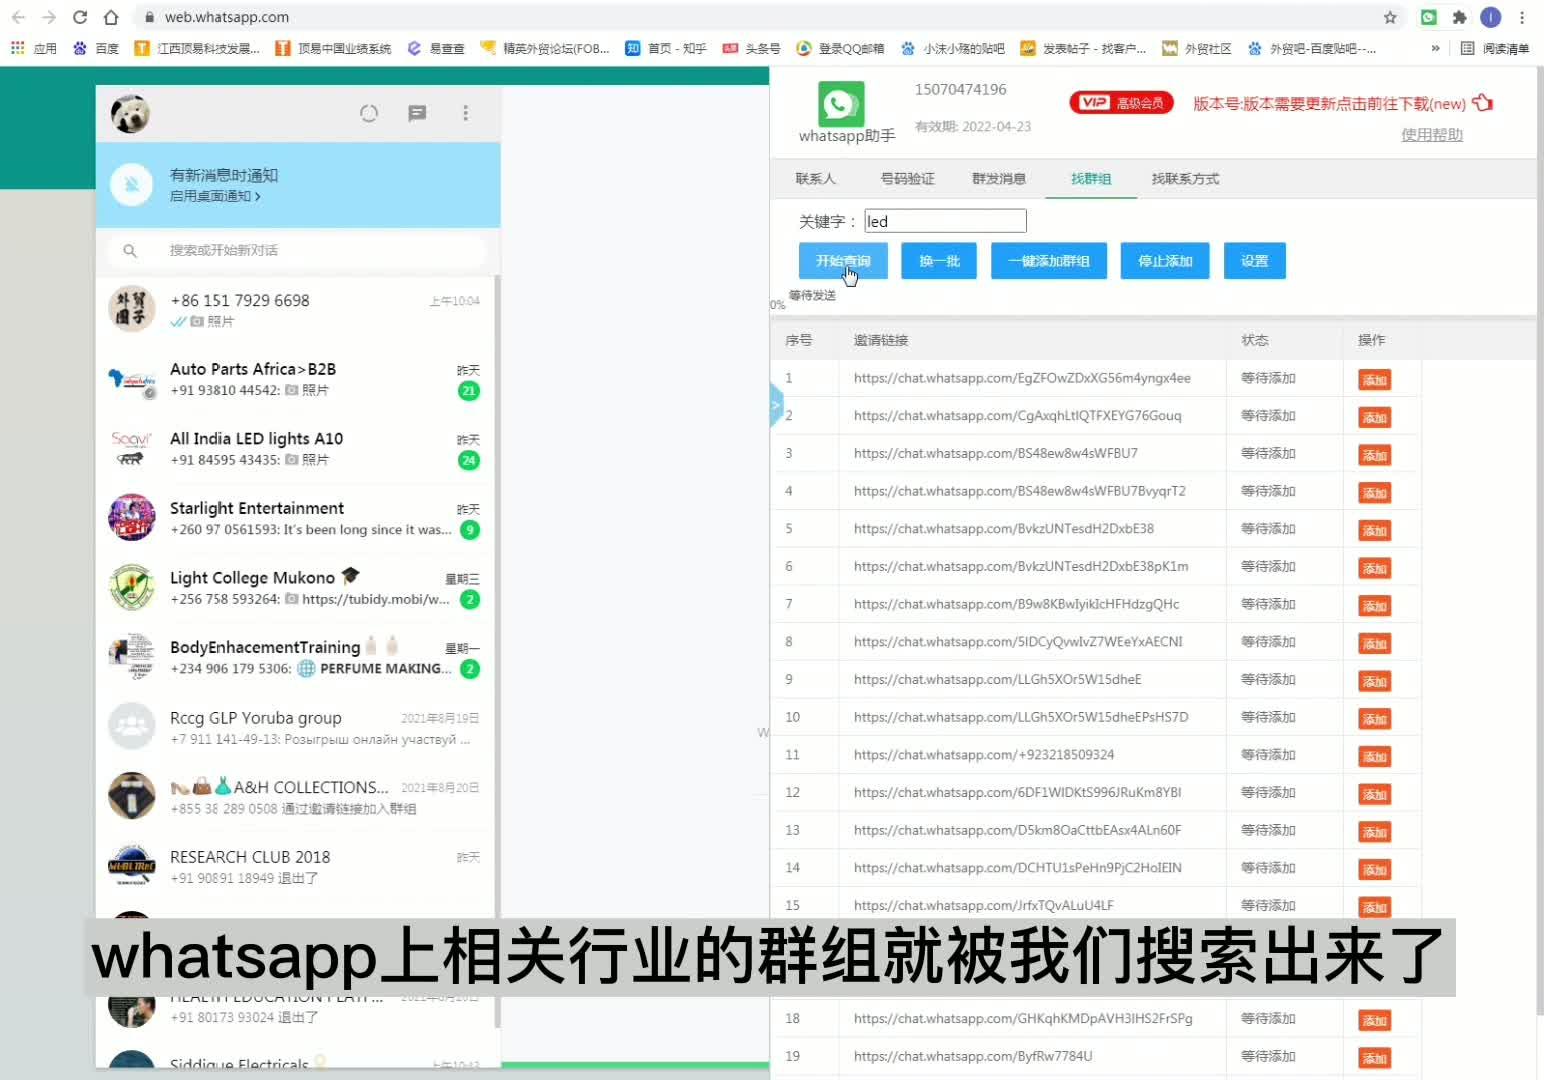Switch to 联系人 tab
Image resolution: width=1544 pixels, height=1080 pixels.
pyautogui.click(x=815, y=179)
